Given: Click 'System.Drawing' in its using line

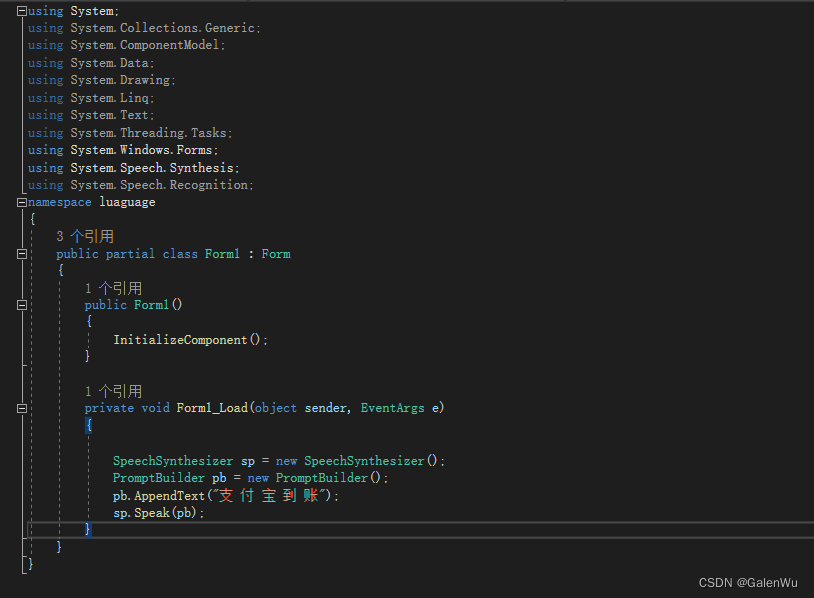Looking at the screenshot, I should [x=120, y=80].
